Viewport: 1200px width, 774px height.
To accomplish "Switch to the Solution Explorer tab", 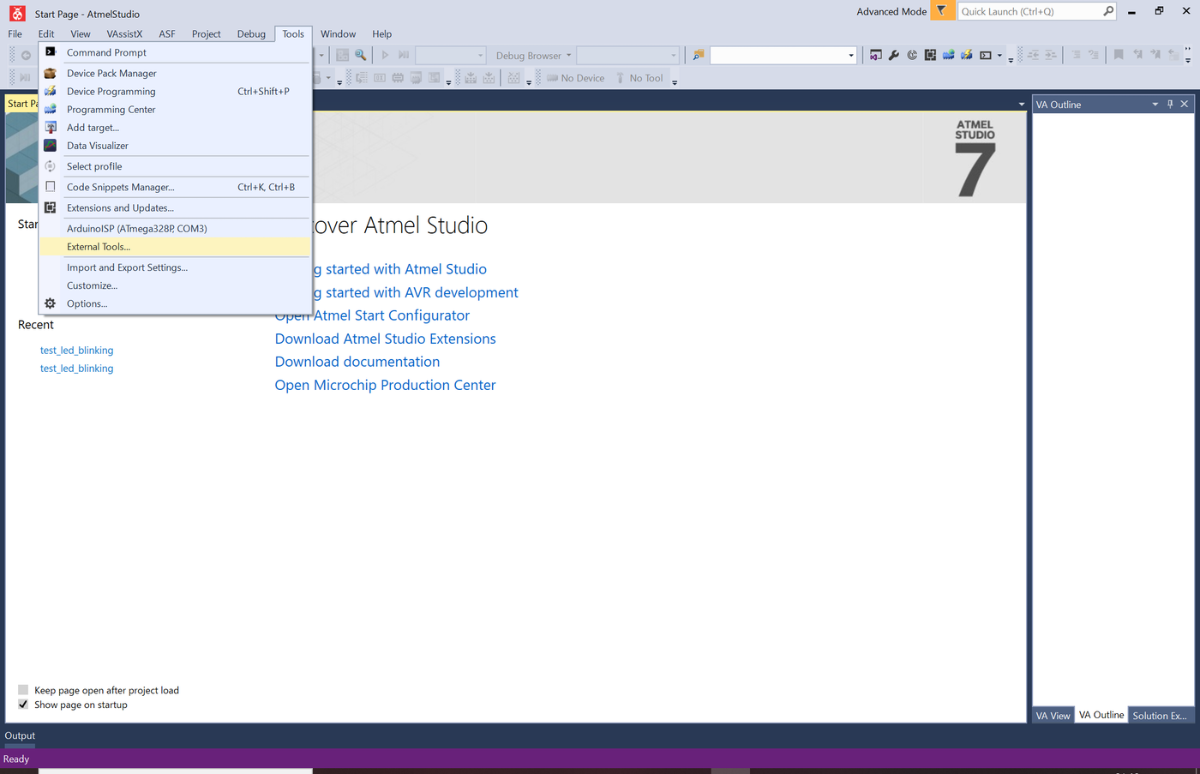I will point(1160,715).
